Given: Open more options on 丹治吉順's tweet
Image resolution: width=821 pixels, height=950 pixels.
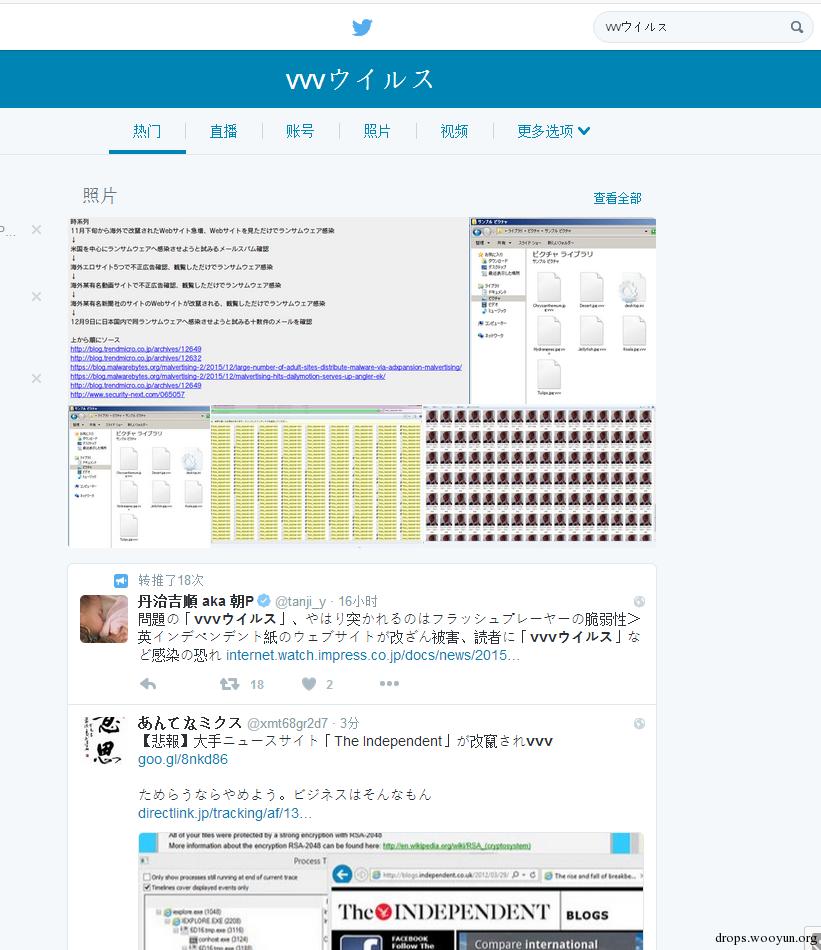Looking at the screenshot, I should point(389,683).
